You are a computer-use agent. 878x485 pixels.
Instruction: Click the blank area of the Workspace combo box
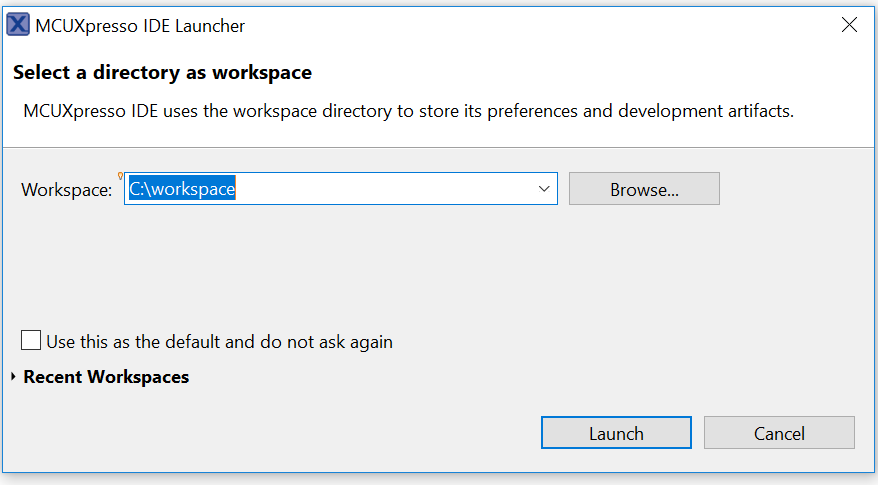[x=400, y=188]
